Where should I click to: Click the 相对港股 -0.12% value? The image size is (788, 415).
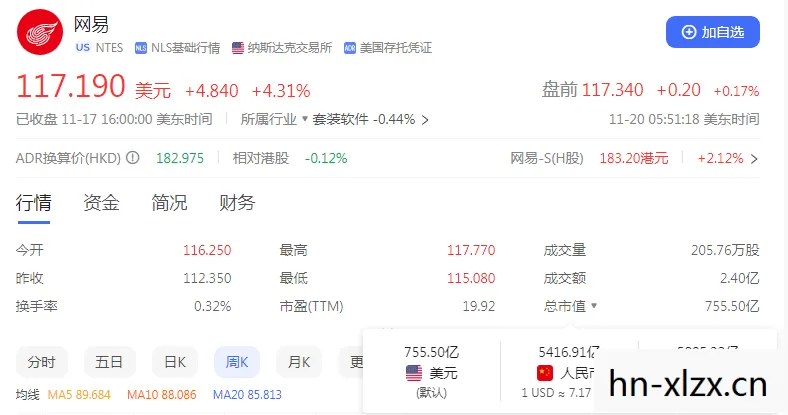pos(326,158)
